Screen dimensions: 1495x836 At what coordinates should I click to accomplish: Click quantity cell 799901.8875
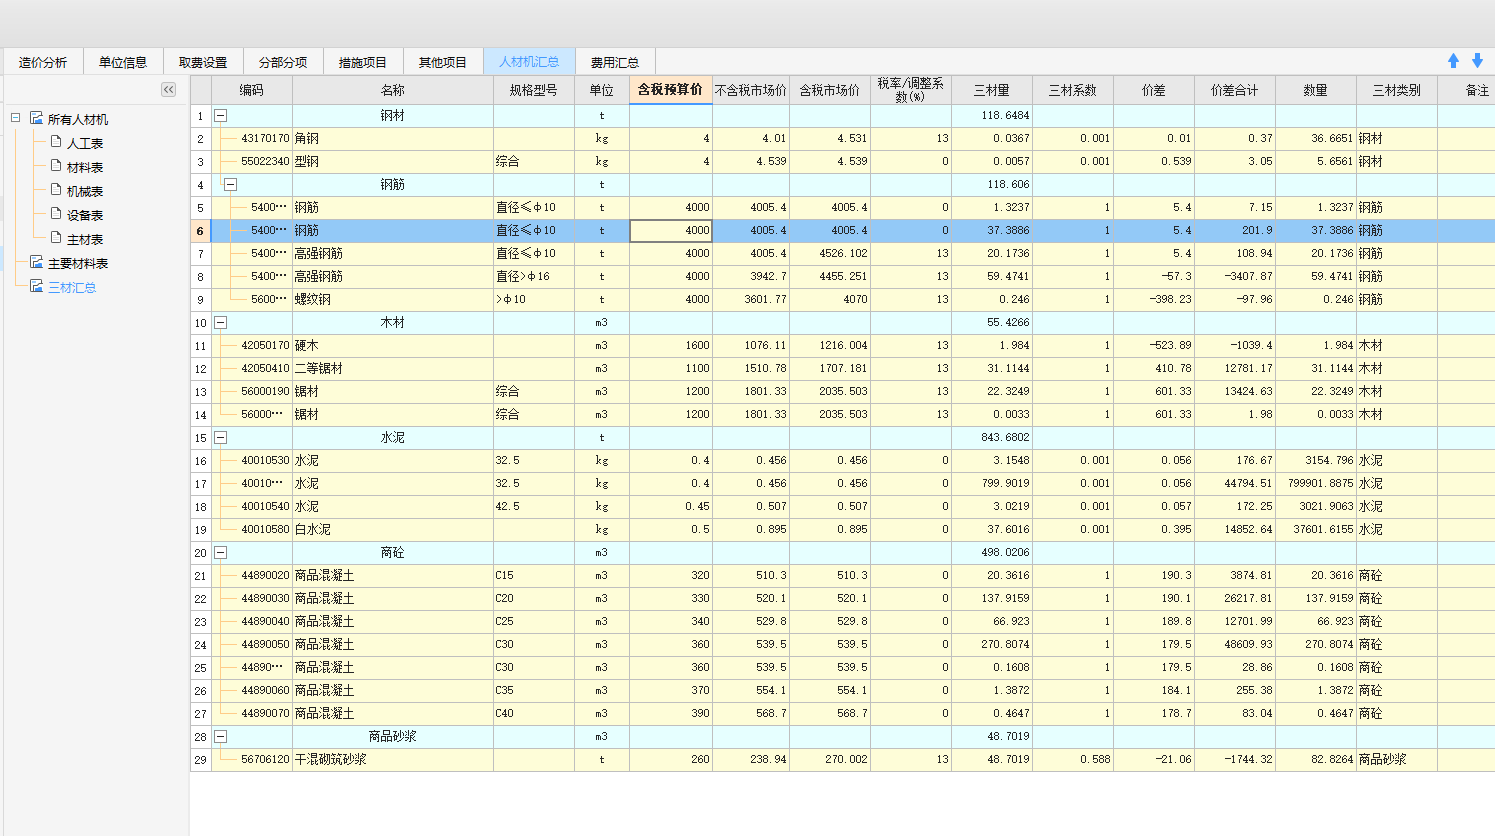[1316, 484]
